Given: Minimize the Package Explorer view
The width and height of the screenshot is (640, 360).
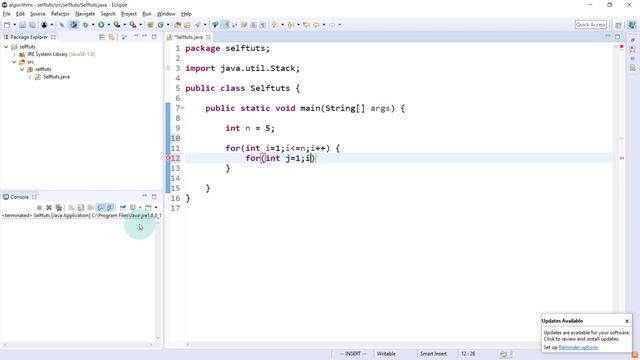Looking at the screenshot, I should (x=144, y=37).
